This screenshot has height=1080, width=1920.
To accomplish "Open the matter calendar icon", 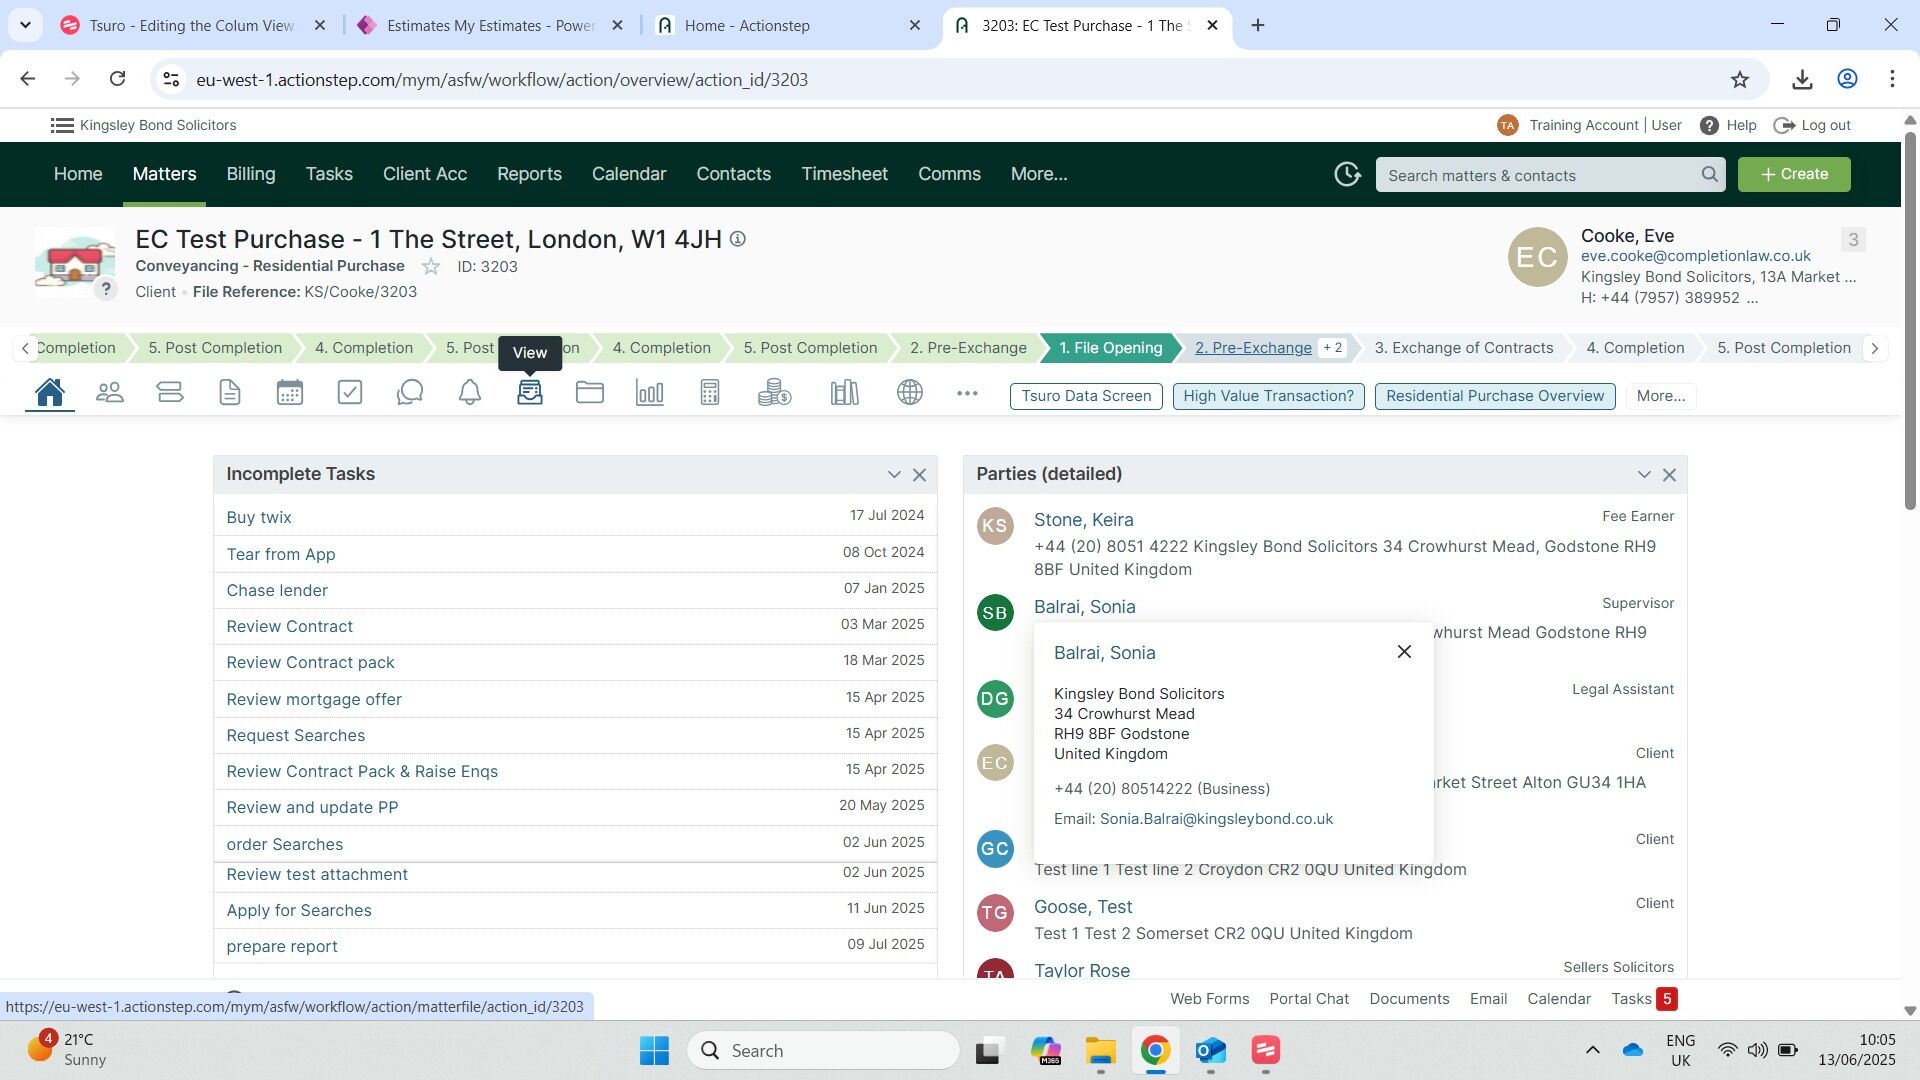I will [290, 393].
